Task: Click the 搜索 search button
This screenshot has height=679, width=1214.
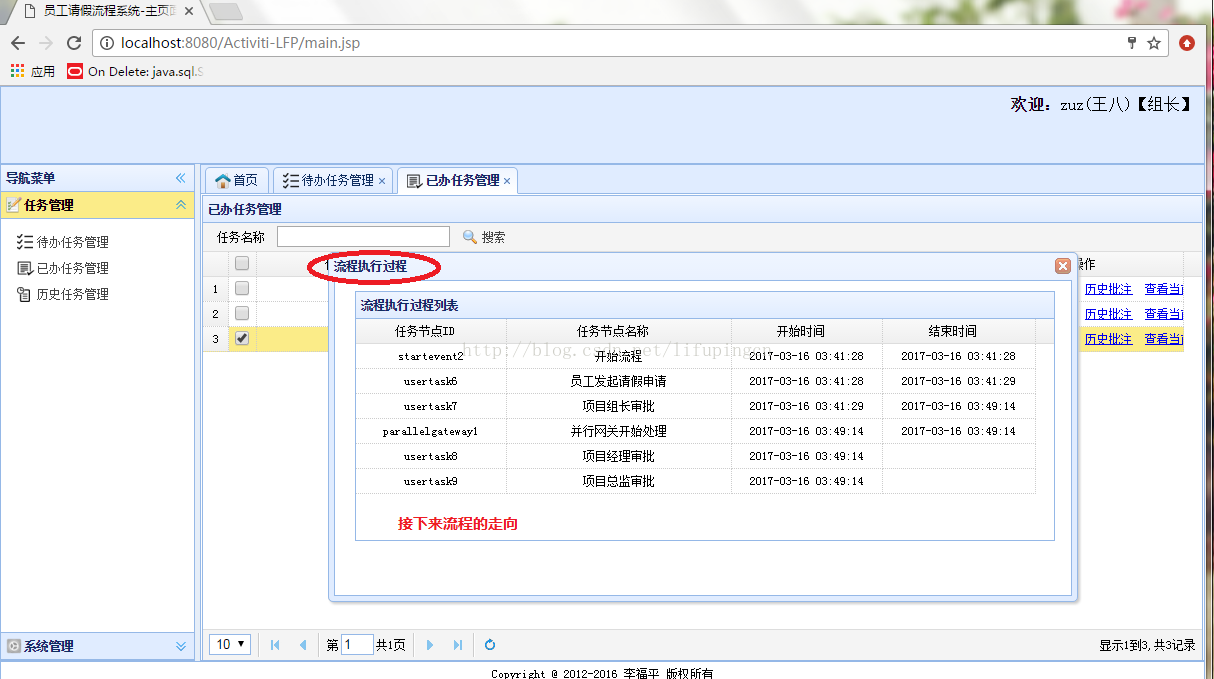Action: [484, 237]
